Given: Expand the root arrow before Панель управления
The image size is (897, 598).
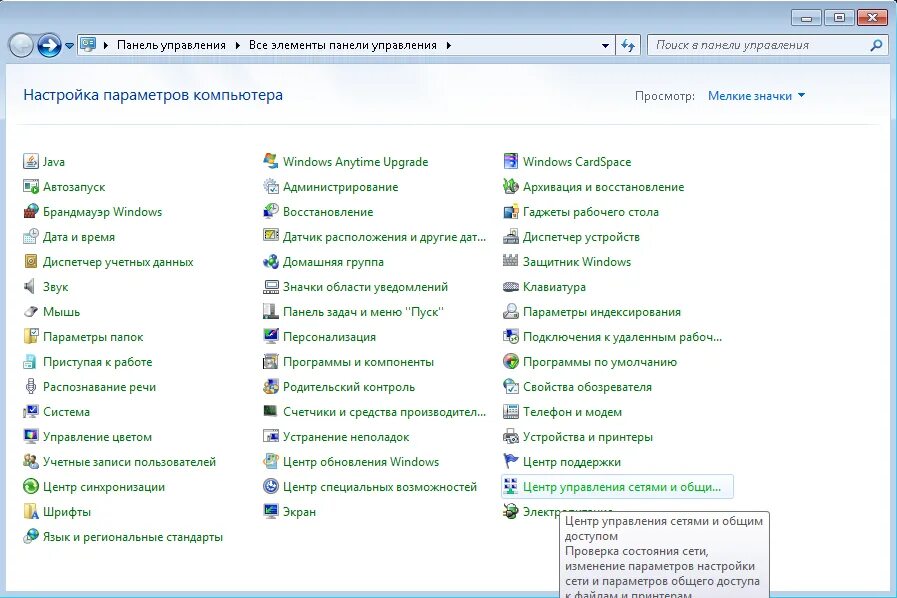Looking at the screenshot, I should 106,45.
